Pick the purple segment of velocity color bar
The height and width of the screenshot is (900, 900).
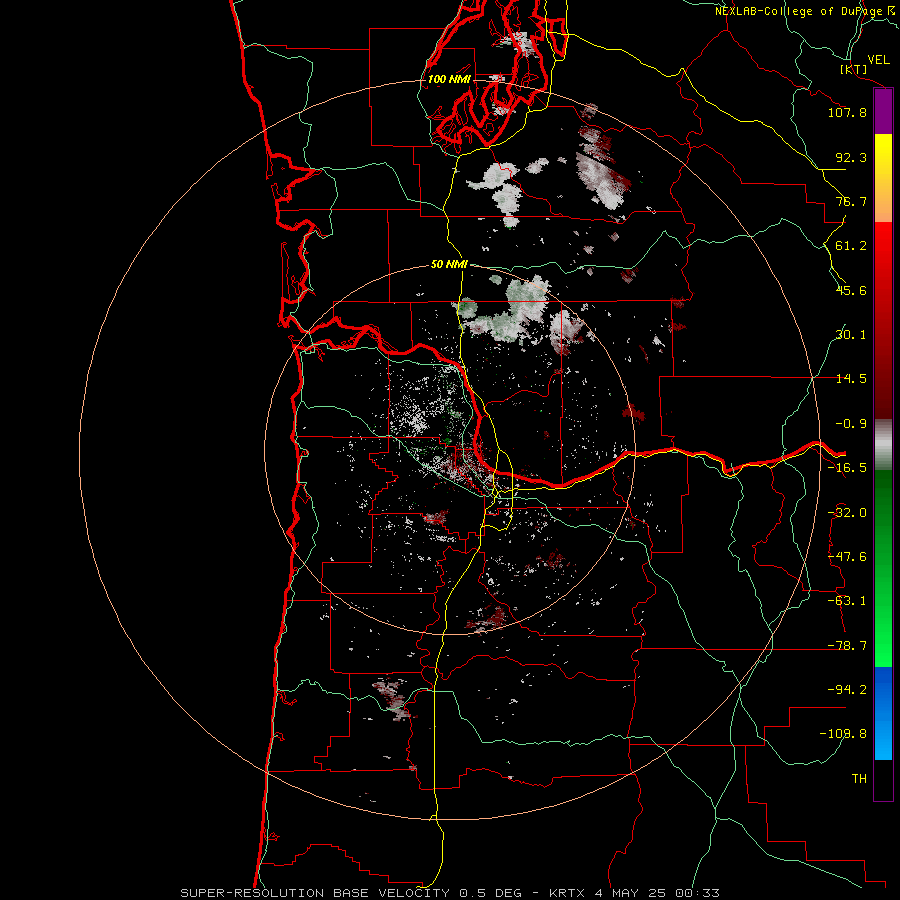pos(883,111)
